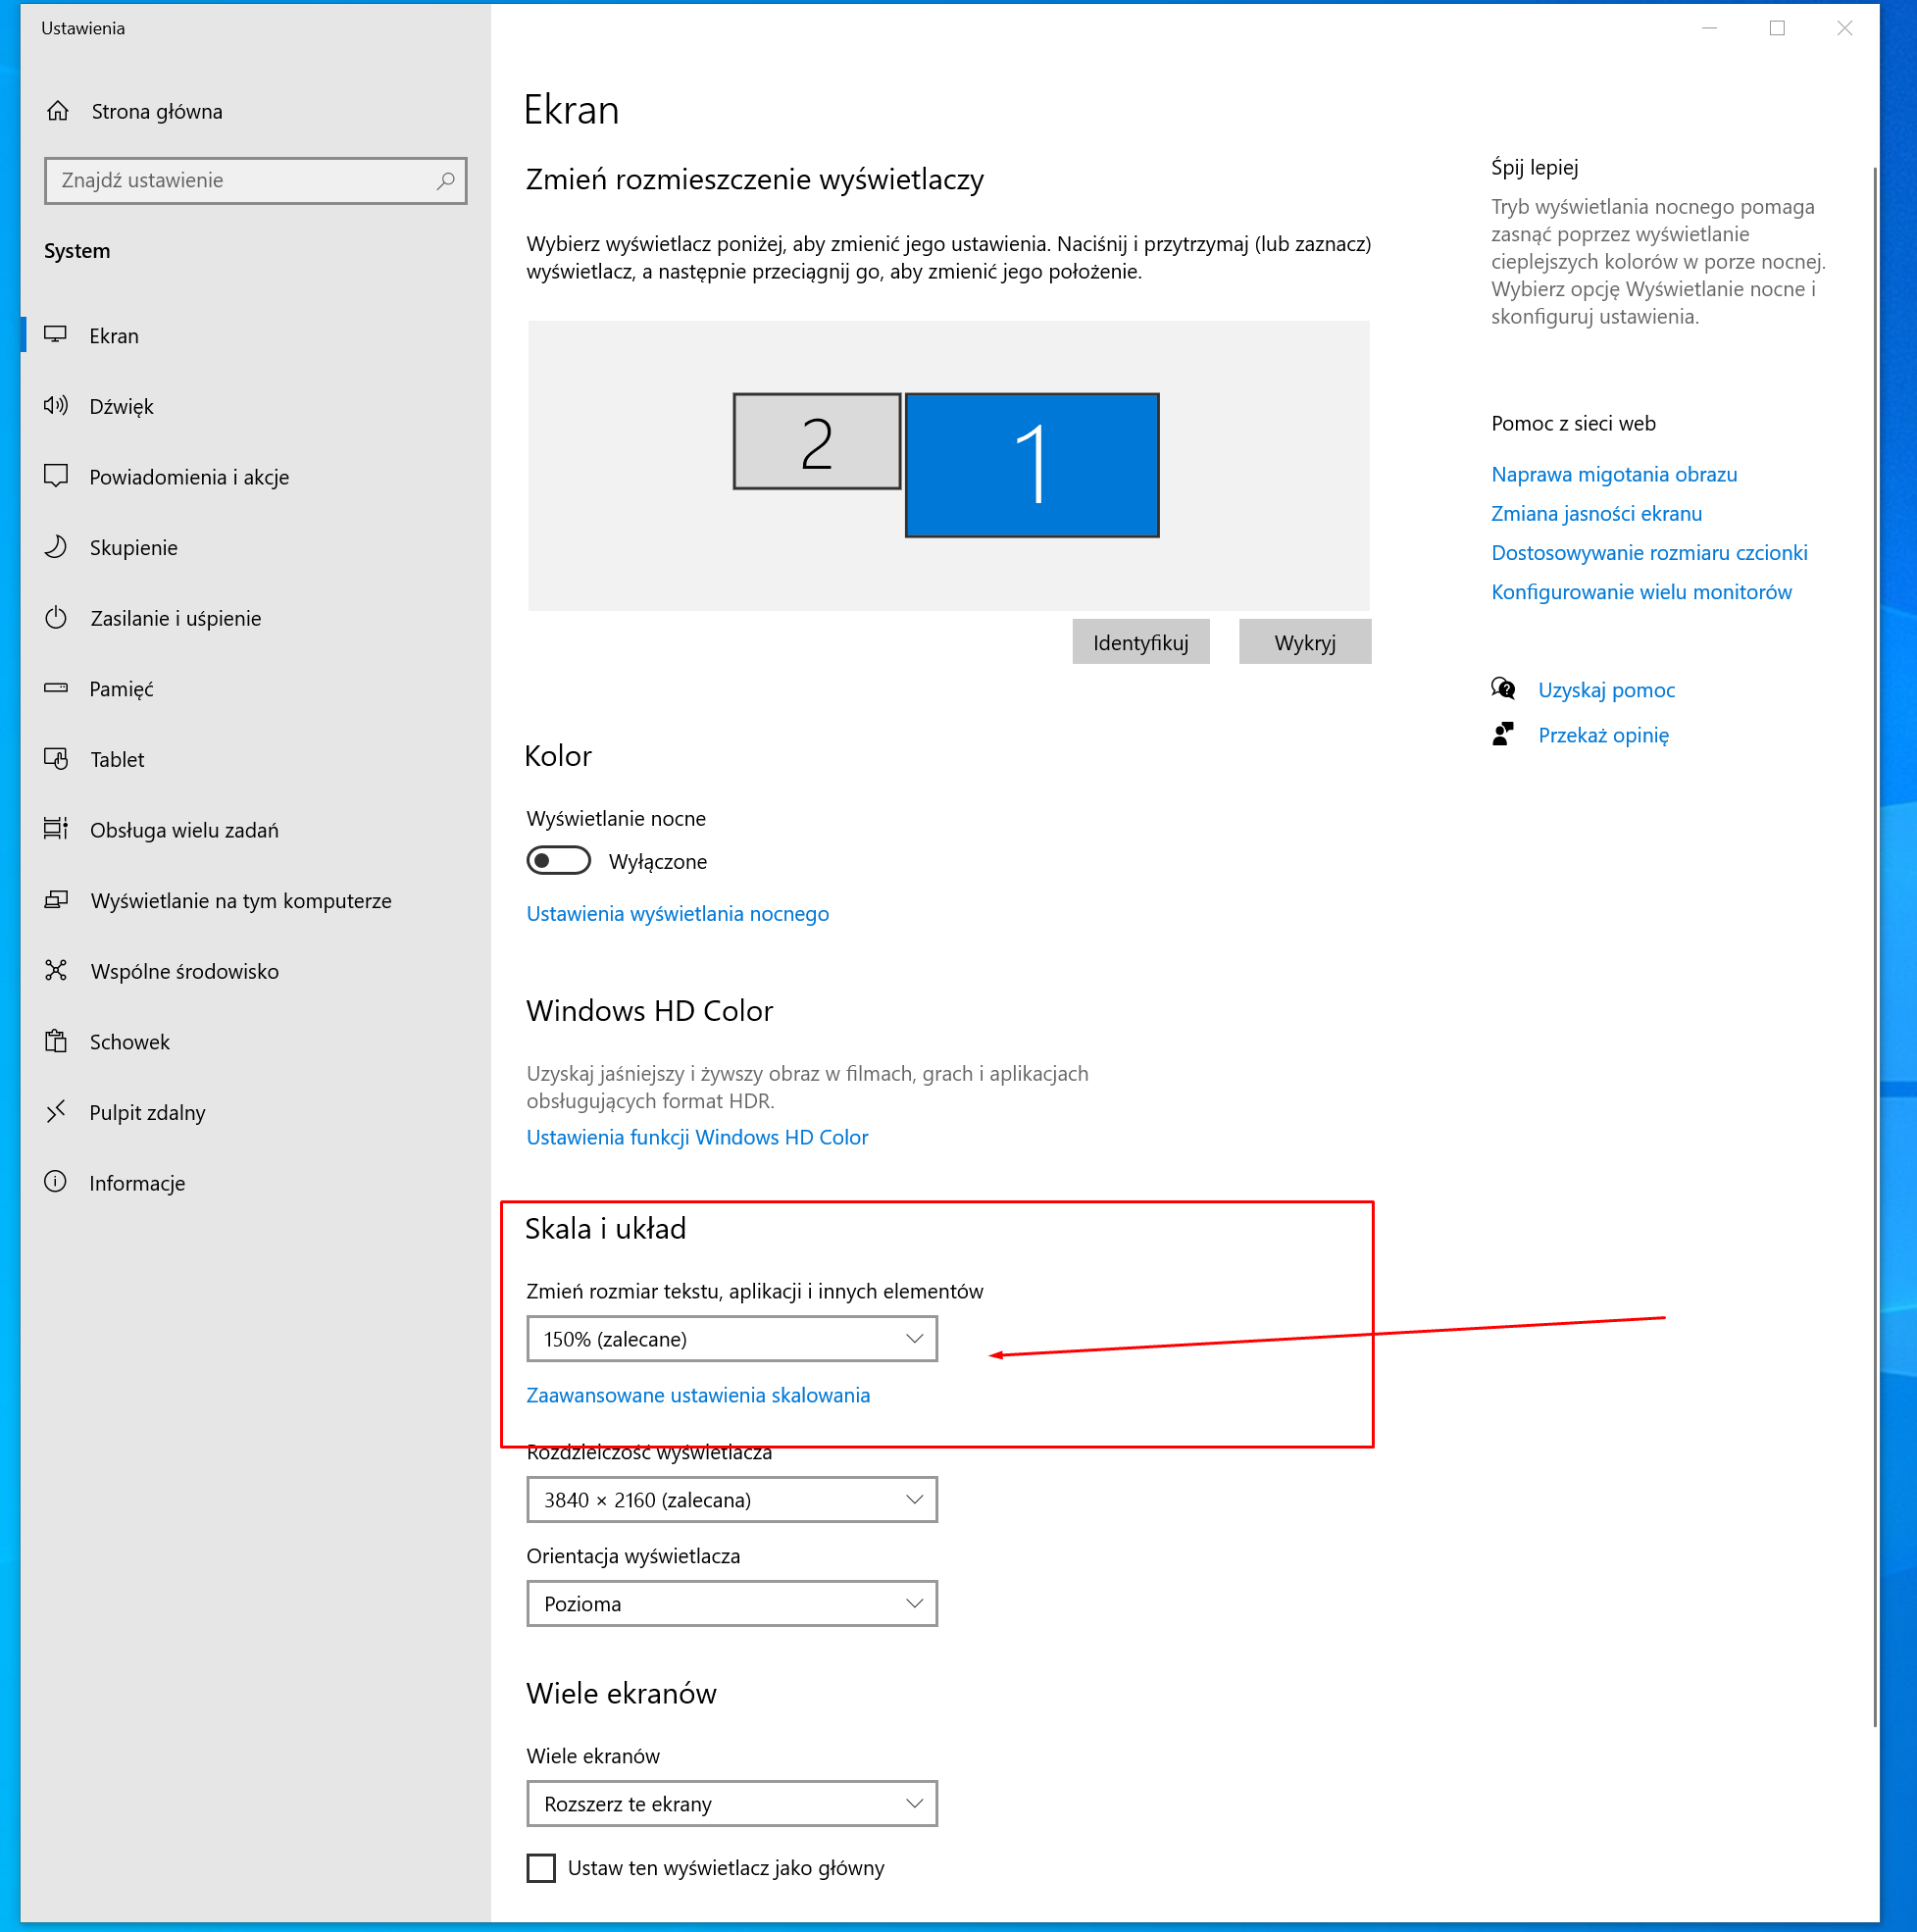Click the Strona główna home icon

[x=58, y=111]
